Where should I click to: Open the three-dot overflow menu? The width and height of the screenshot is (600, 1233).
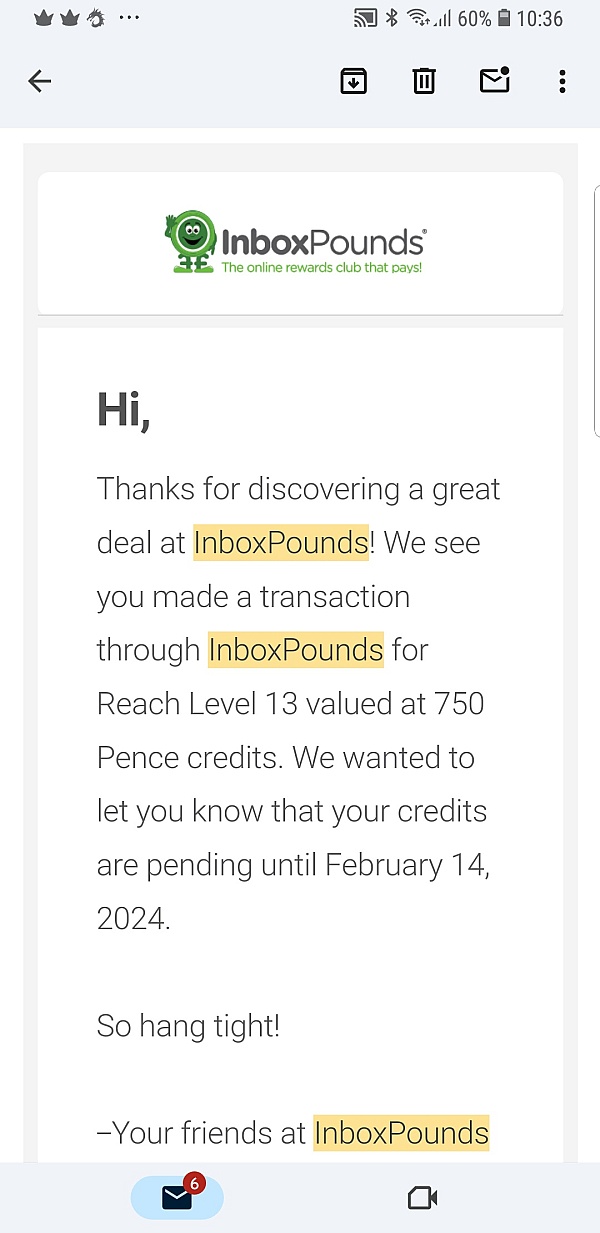(562, 81)
